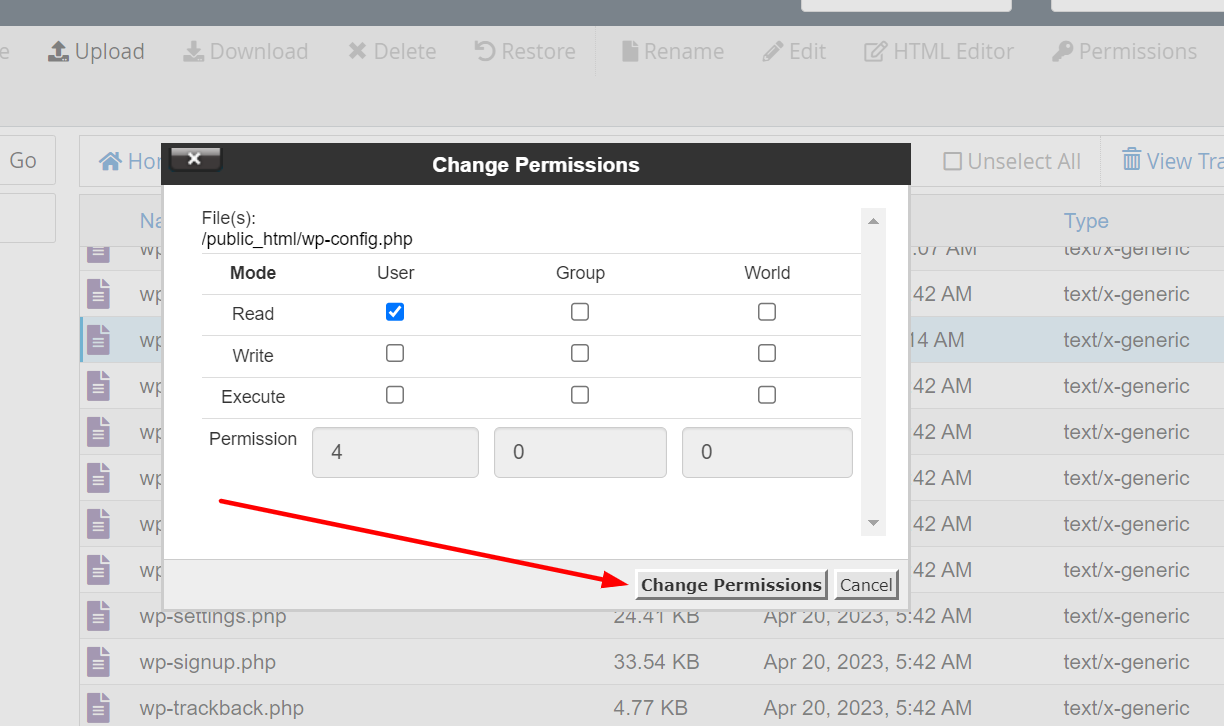Viewport: 1224px width, 726px height.
Task: Click the Edit toolbar icon
Action: (x=794, y=51)
